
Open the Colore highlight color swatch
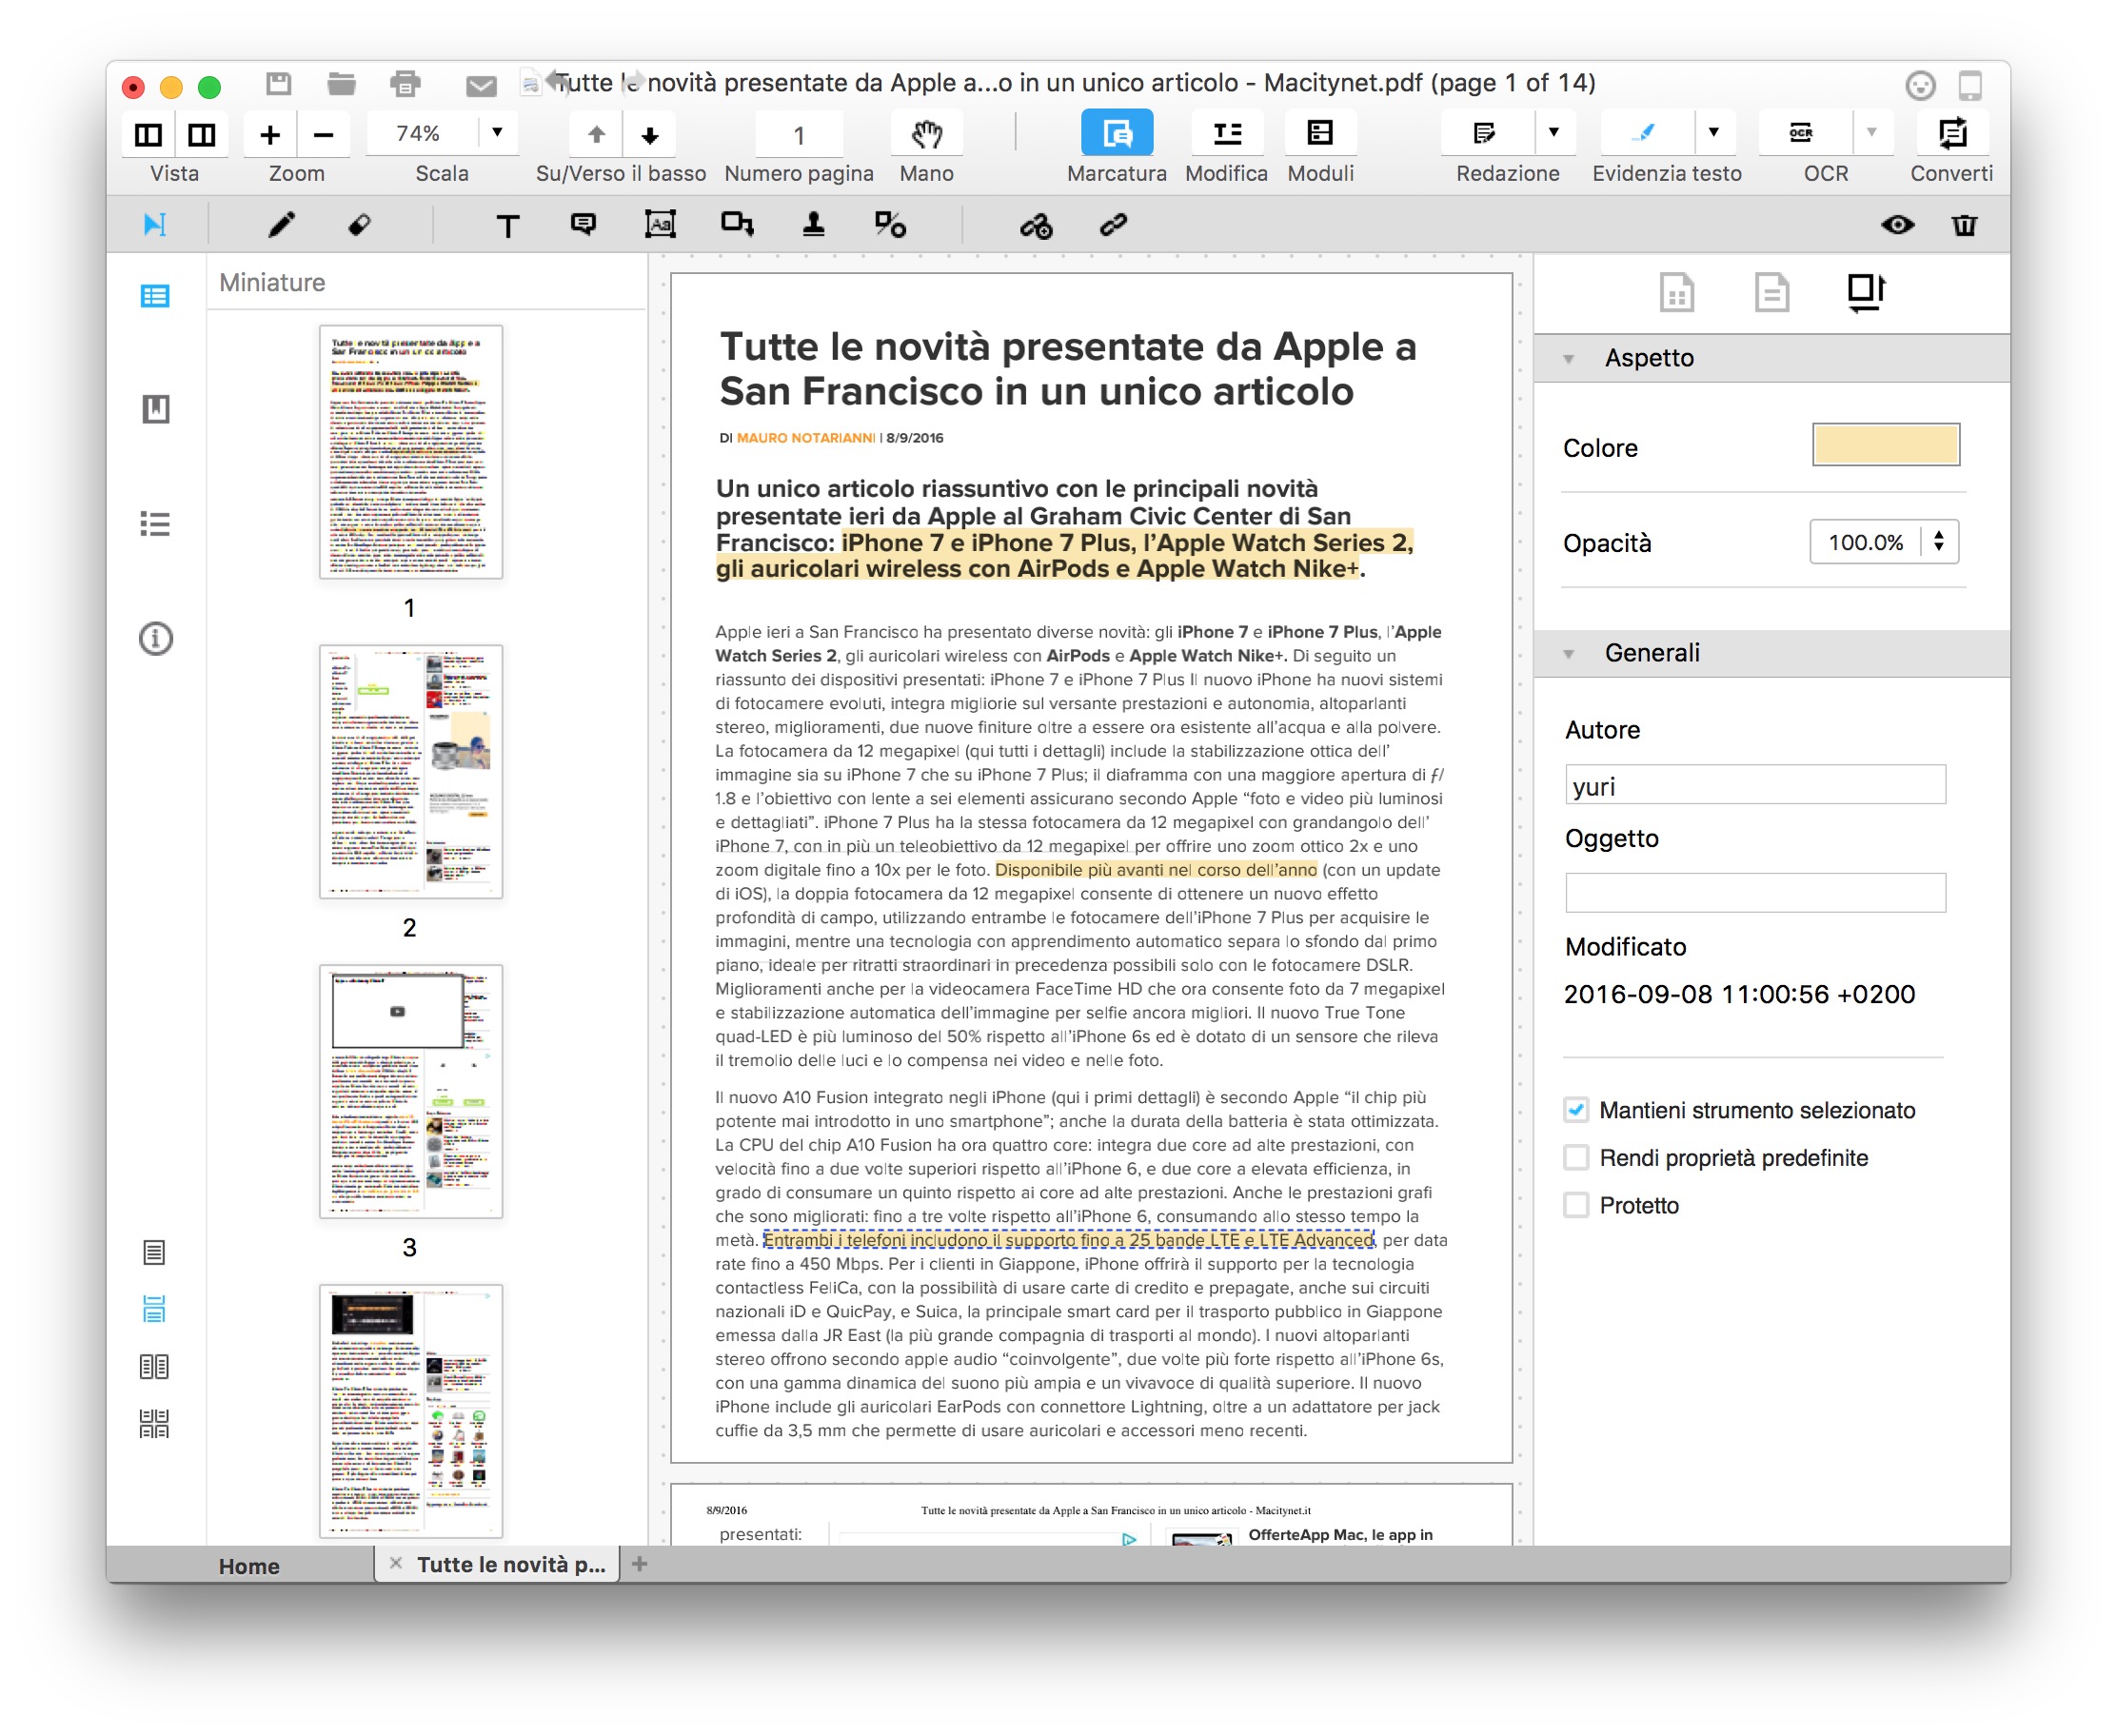pos(1885,445)
